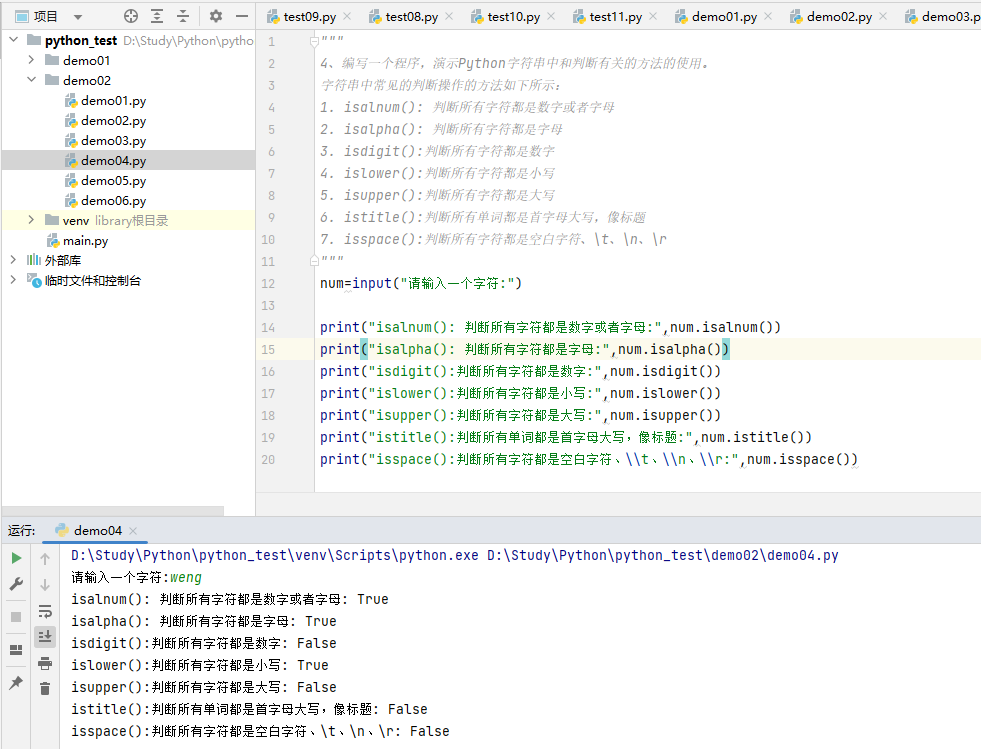The width and height of the screenshot is (981, 749).
Task: Click the stop process square icon
Action: click(x=16, y=617)
